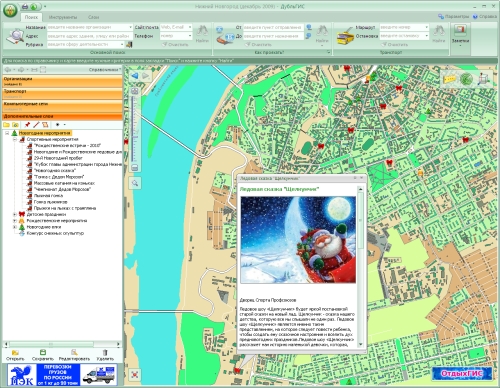Click the new folder icon in layers toolbar
The image size is (500, 388).
coord(6,125)
